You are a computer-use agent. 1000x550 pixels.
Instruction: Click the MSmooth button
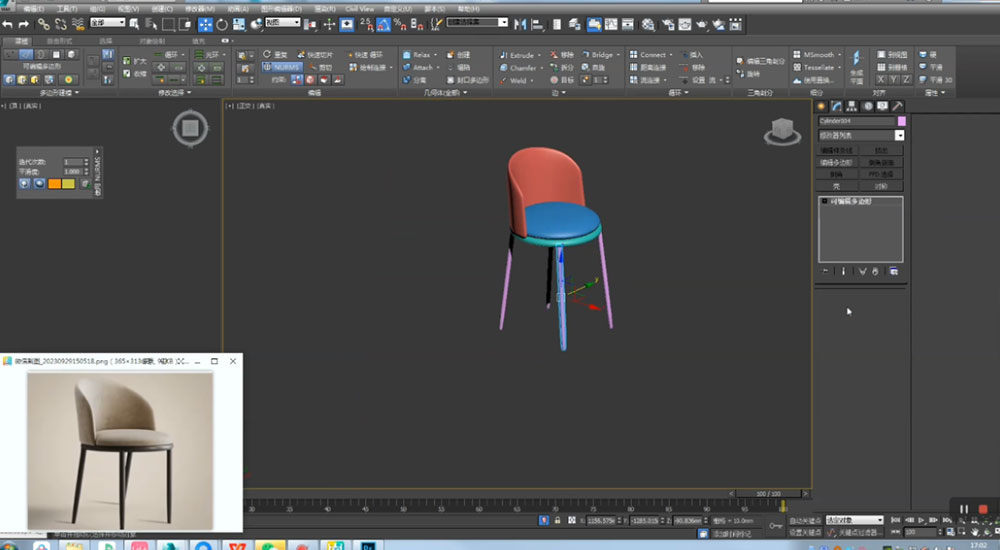[x=819, y=55]
